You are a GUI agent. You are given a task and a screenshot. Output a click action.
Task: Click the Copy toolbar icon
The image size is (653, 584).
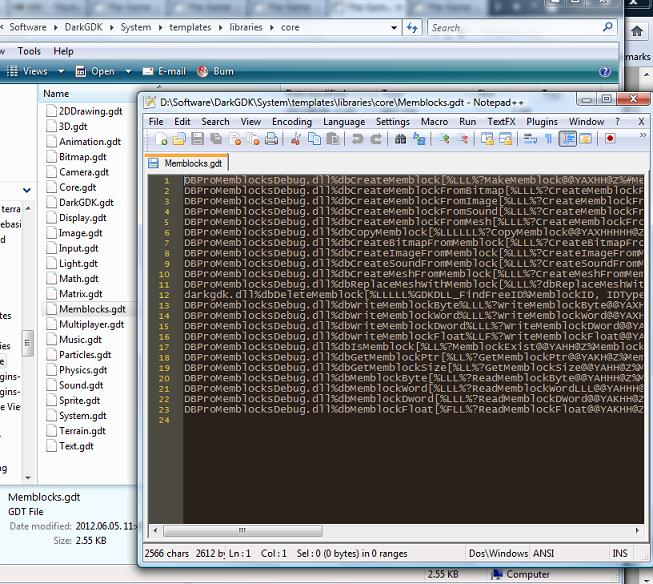314,139
